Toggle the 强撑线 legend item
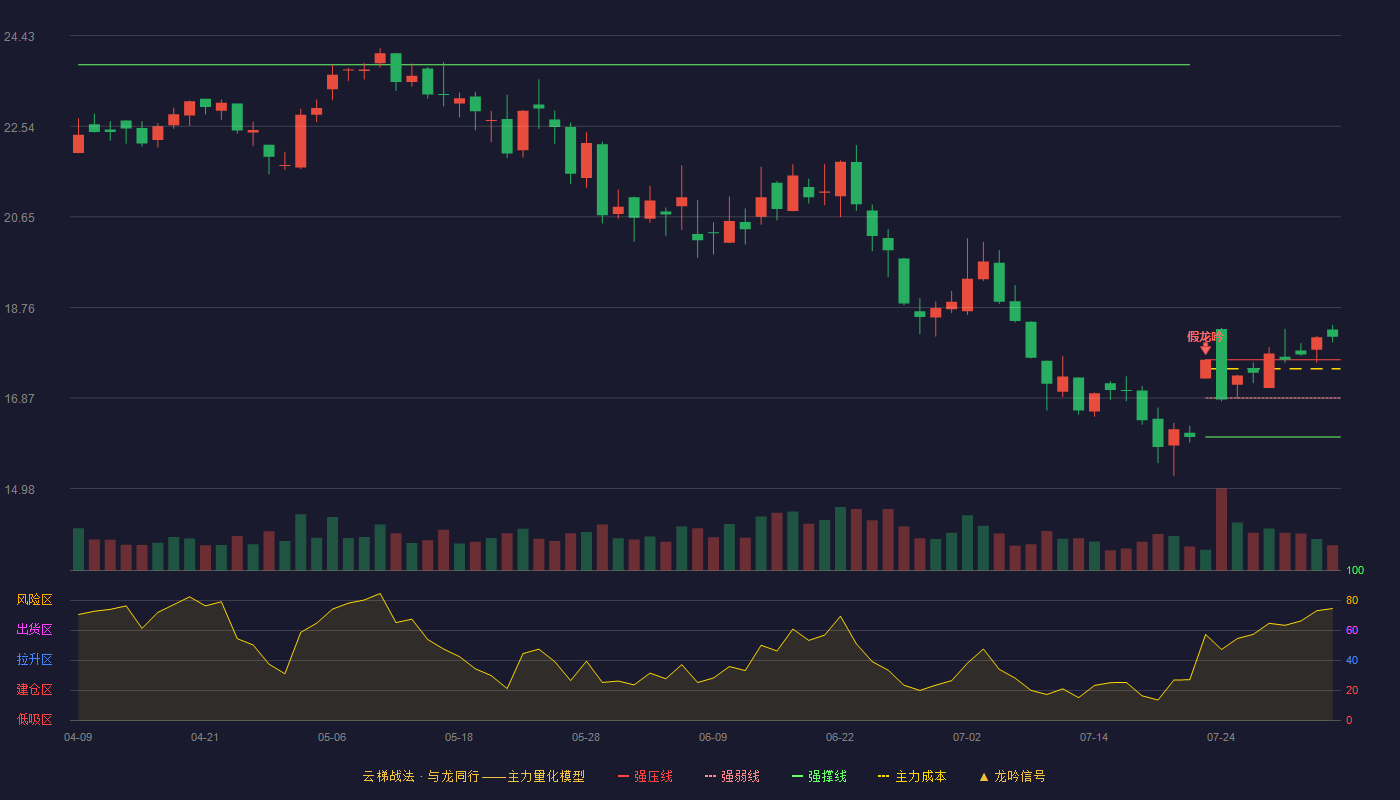The image size is (1400, 800). click(x=819, y=776)
